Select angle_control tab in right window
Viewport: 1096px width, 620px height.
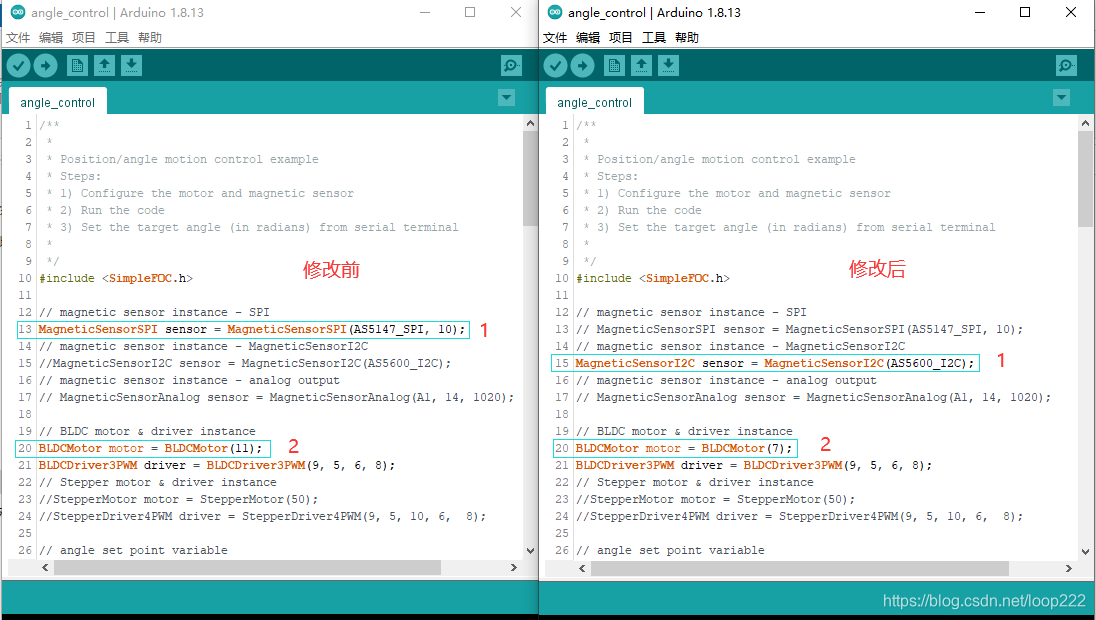[x=594, y=102]
